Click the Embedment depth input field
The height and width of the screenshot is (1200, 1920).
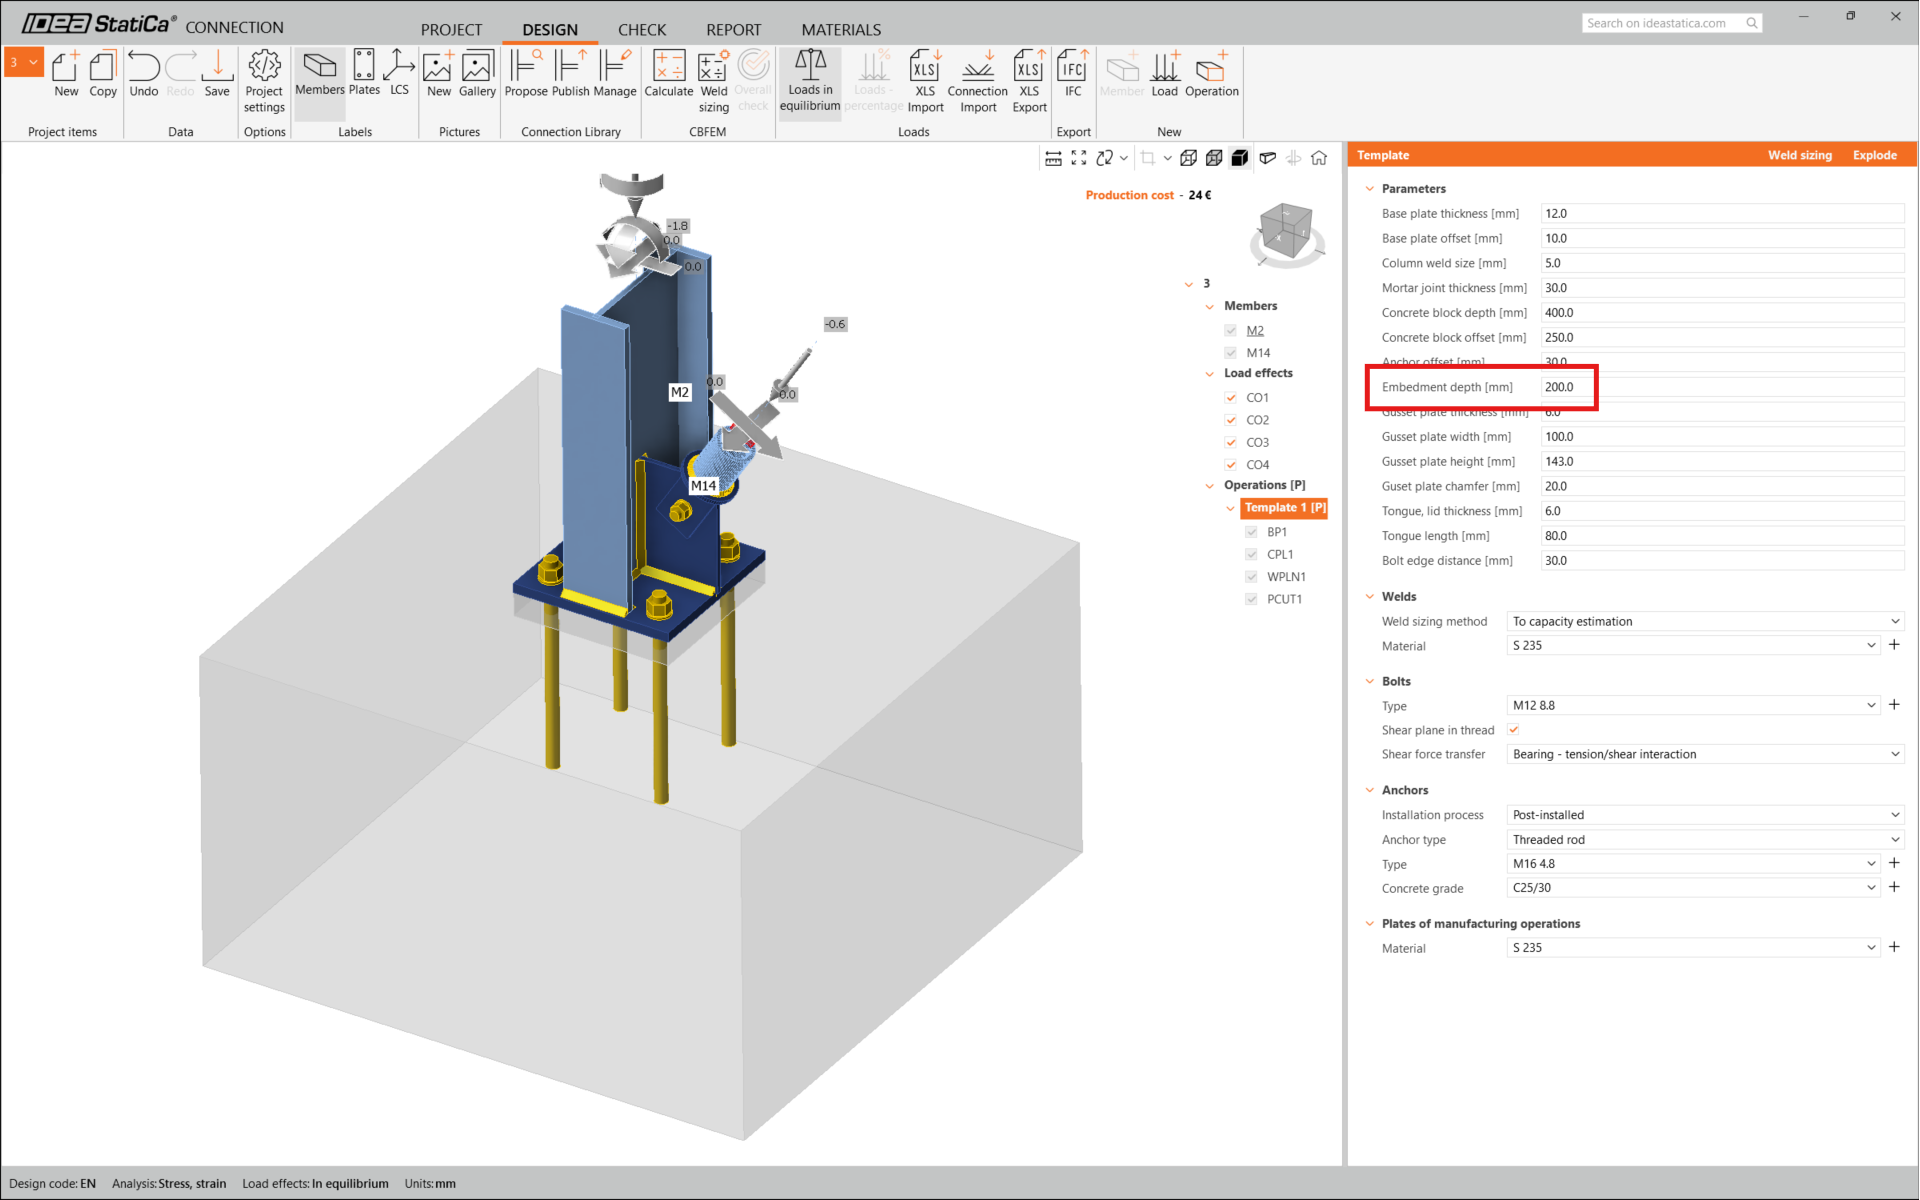pyautogui.click(x=1720, y=387)
